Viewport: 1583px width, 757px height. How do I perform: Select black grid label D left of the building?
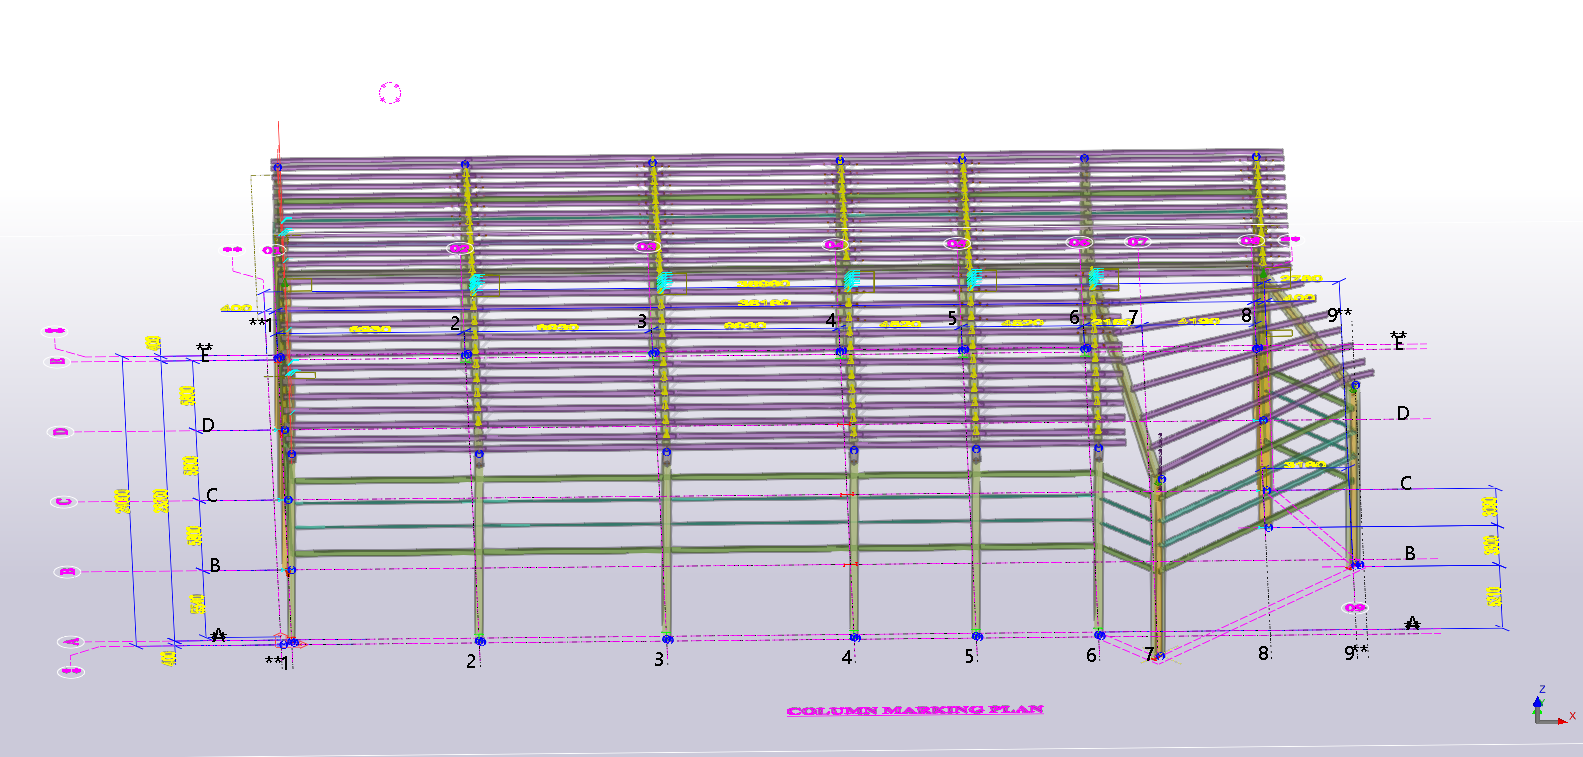(x=208, y=425)
